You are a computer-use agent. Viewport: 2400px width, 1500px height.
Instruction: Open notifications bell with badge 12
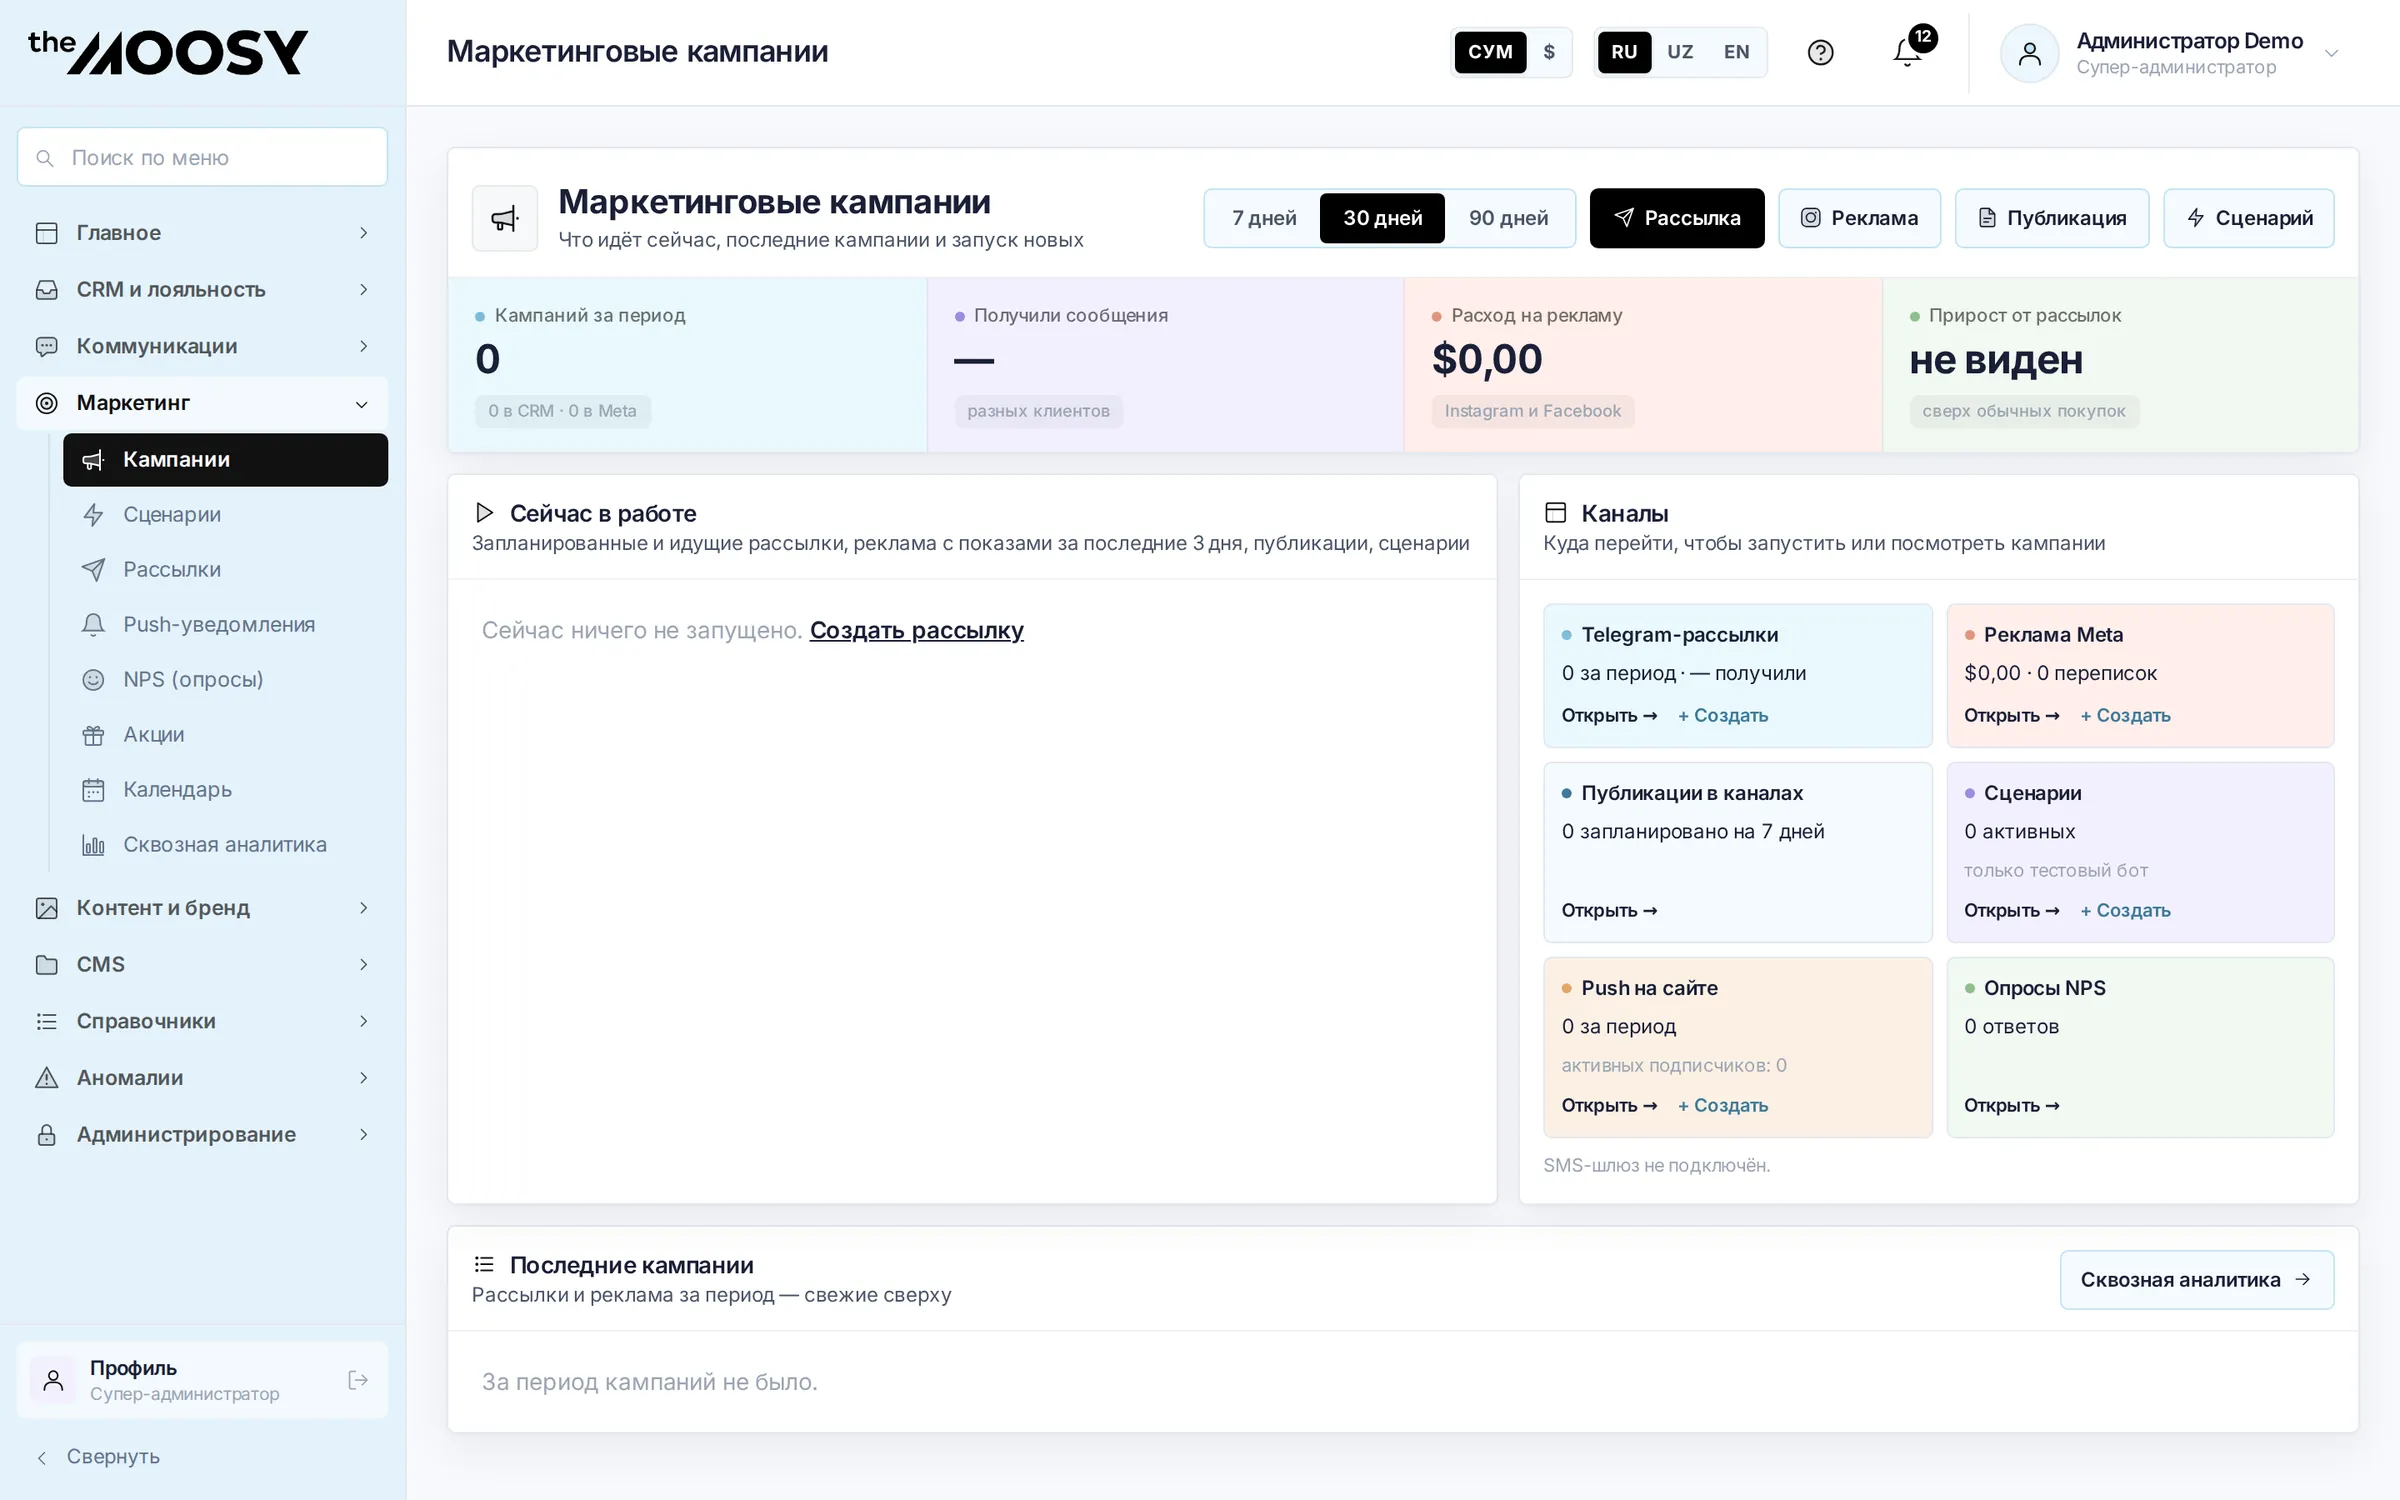tap(1908, 52)
